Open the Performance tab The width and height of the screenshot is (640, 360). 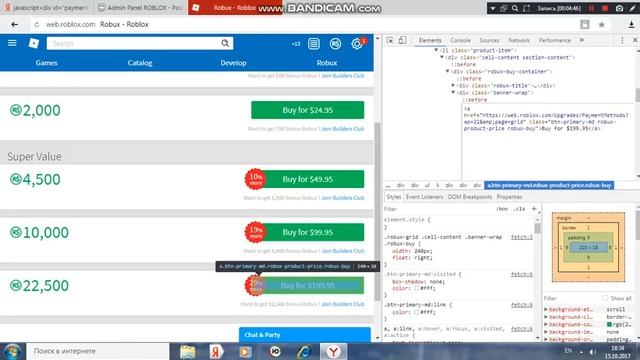554,40
